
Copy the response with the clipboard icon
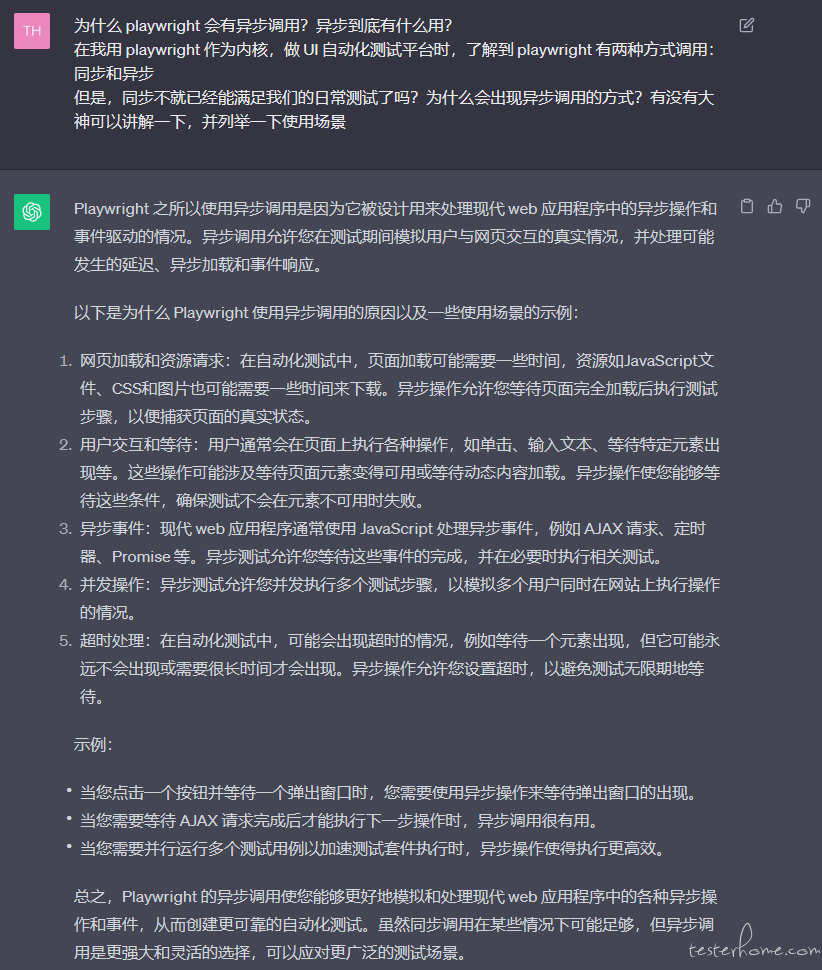pyautogui.click(x=747, y=206)
